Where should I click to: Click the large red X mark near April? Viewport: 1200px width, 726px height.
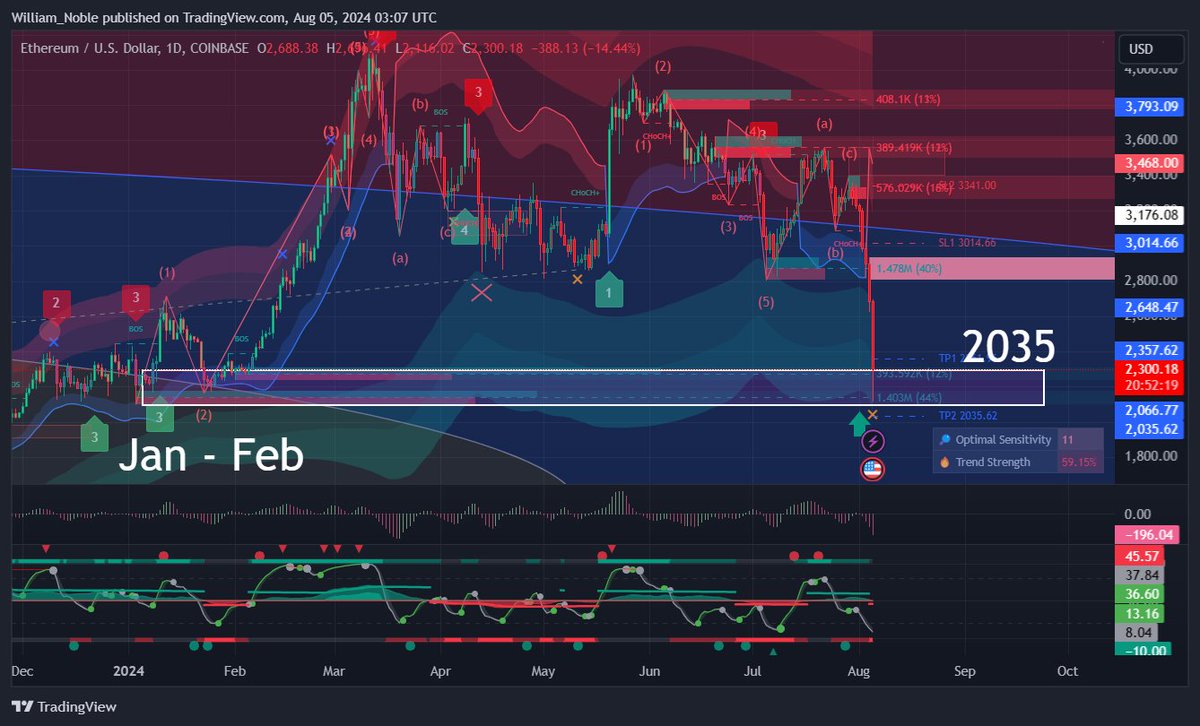coord(481,292)
